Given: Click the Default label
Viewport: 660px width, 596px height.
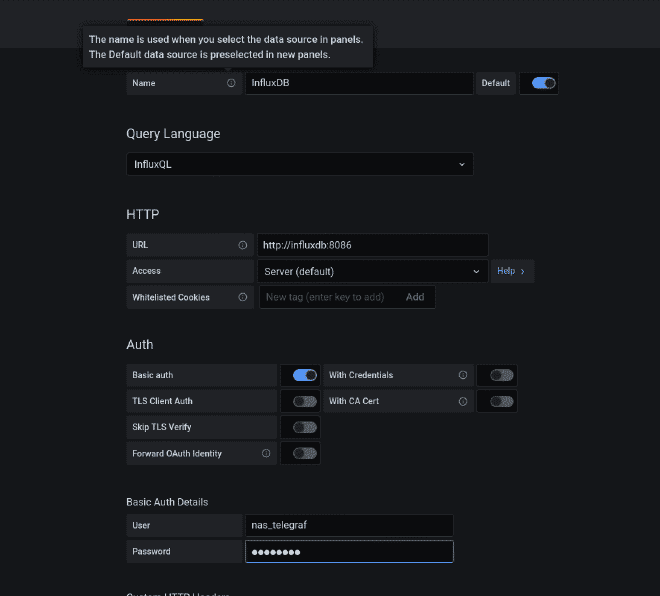Looking at the screenshot, I should pos(495,83).
